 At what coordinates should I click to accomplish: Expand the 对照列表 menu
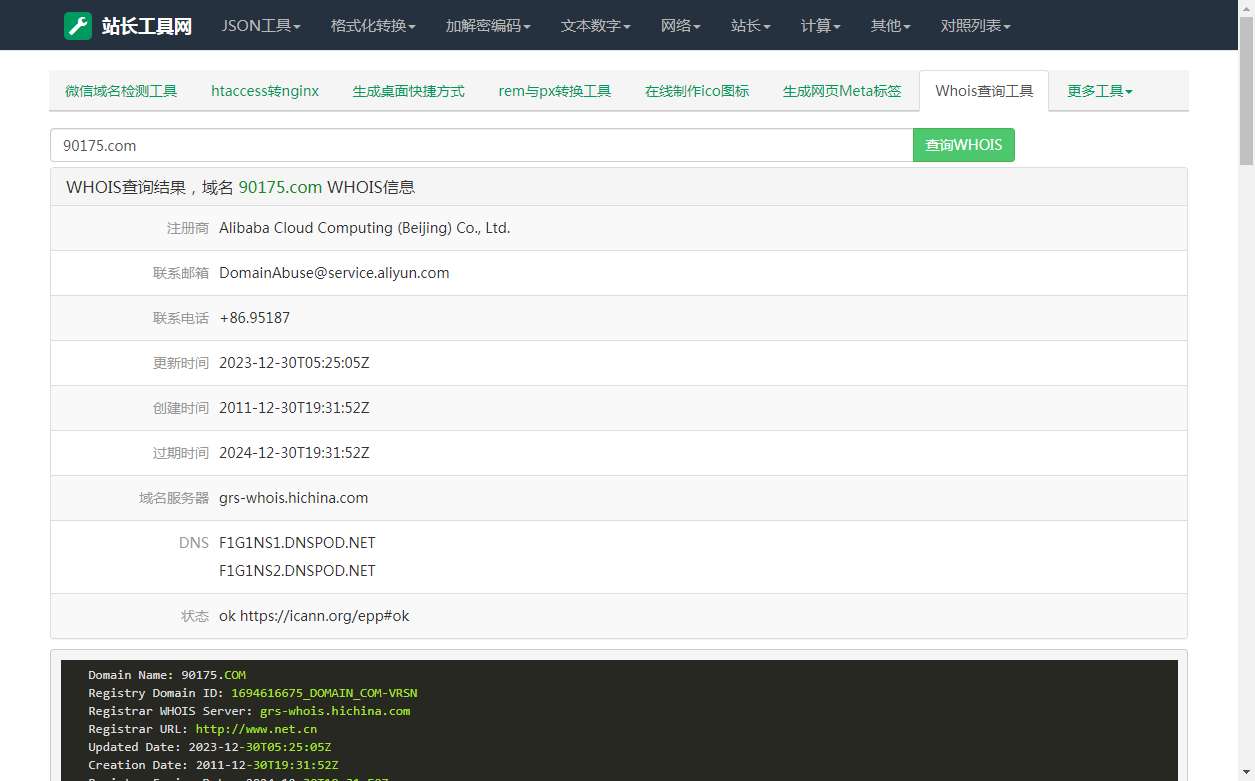click(x=975, y=26)
